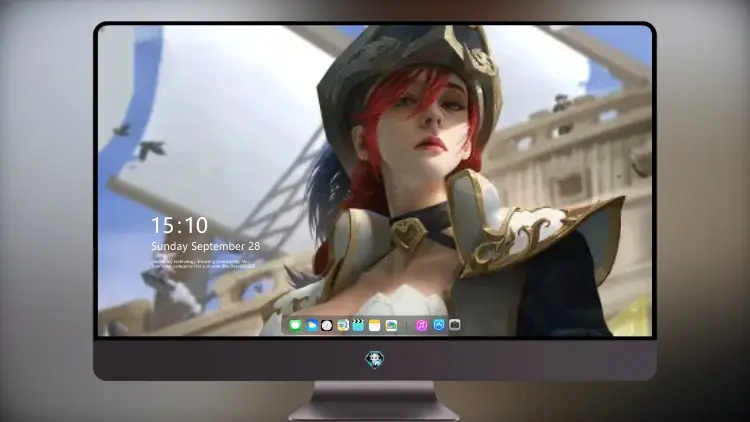Open the Clock app in dock

[327, 326]
